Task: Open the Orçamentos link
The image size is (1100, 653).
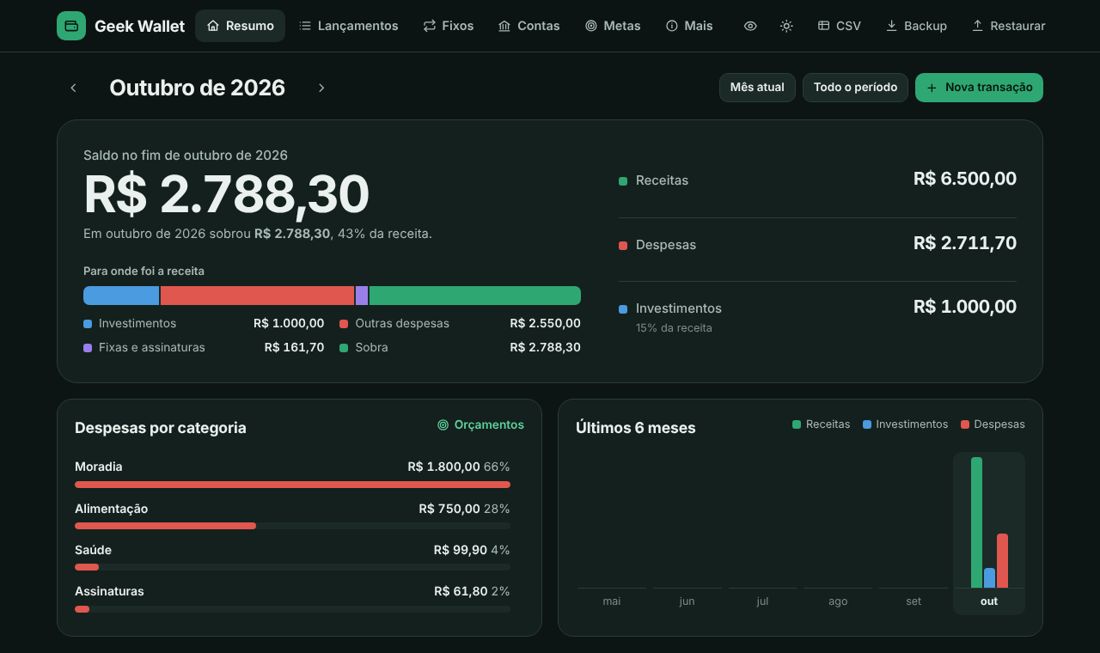Action: click(x=481, y=425)
